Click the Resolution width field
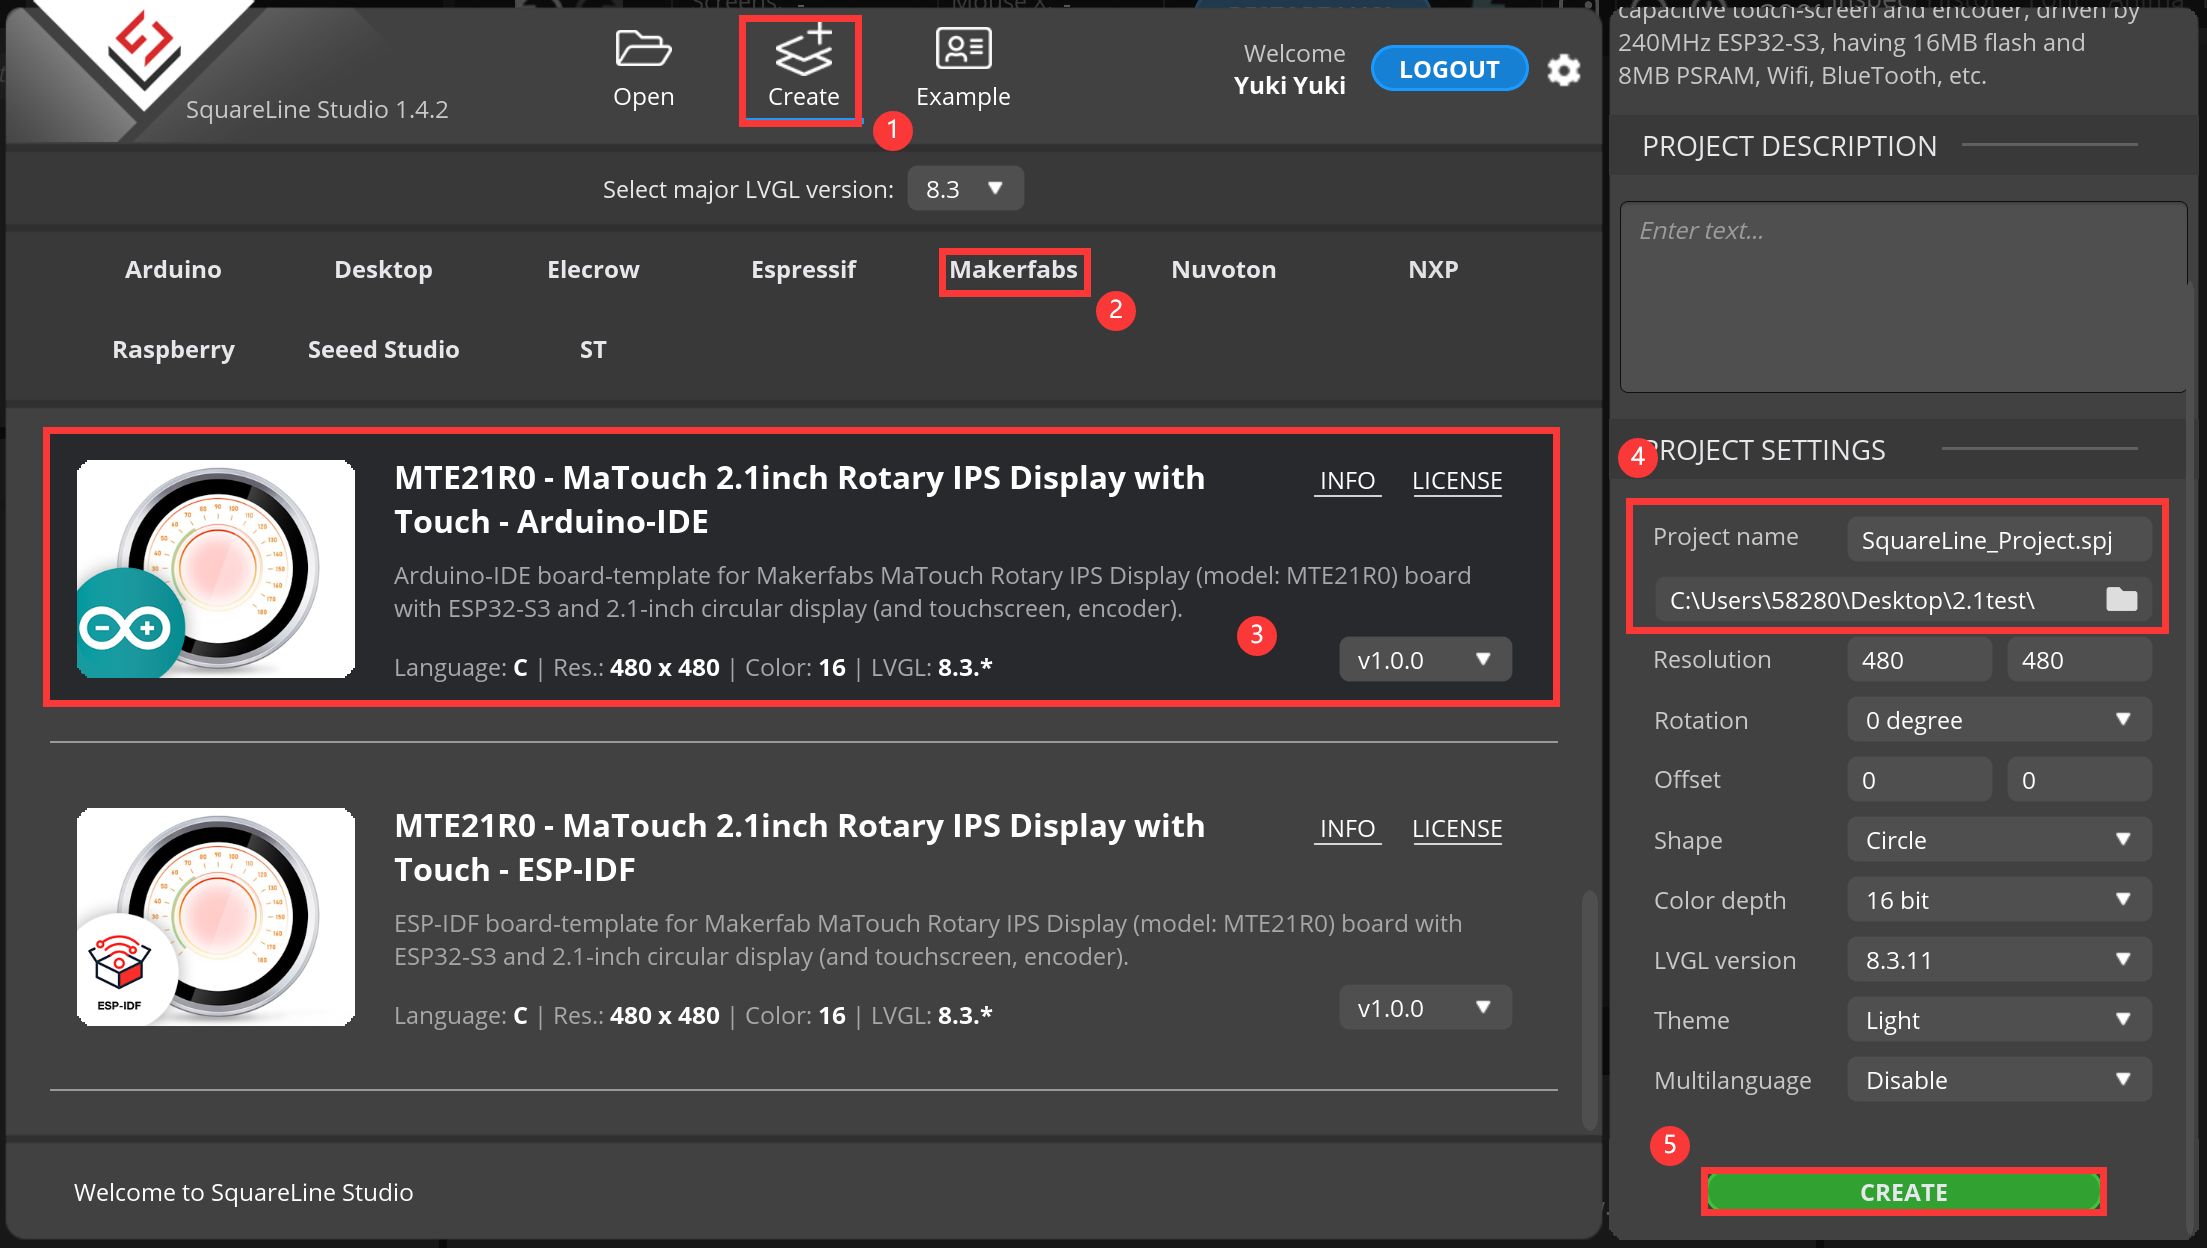The image size is (2207, 1248). pos(1919,660)
